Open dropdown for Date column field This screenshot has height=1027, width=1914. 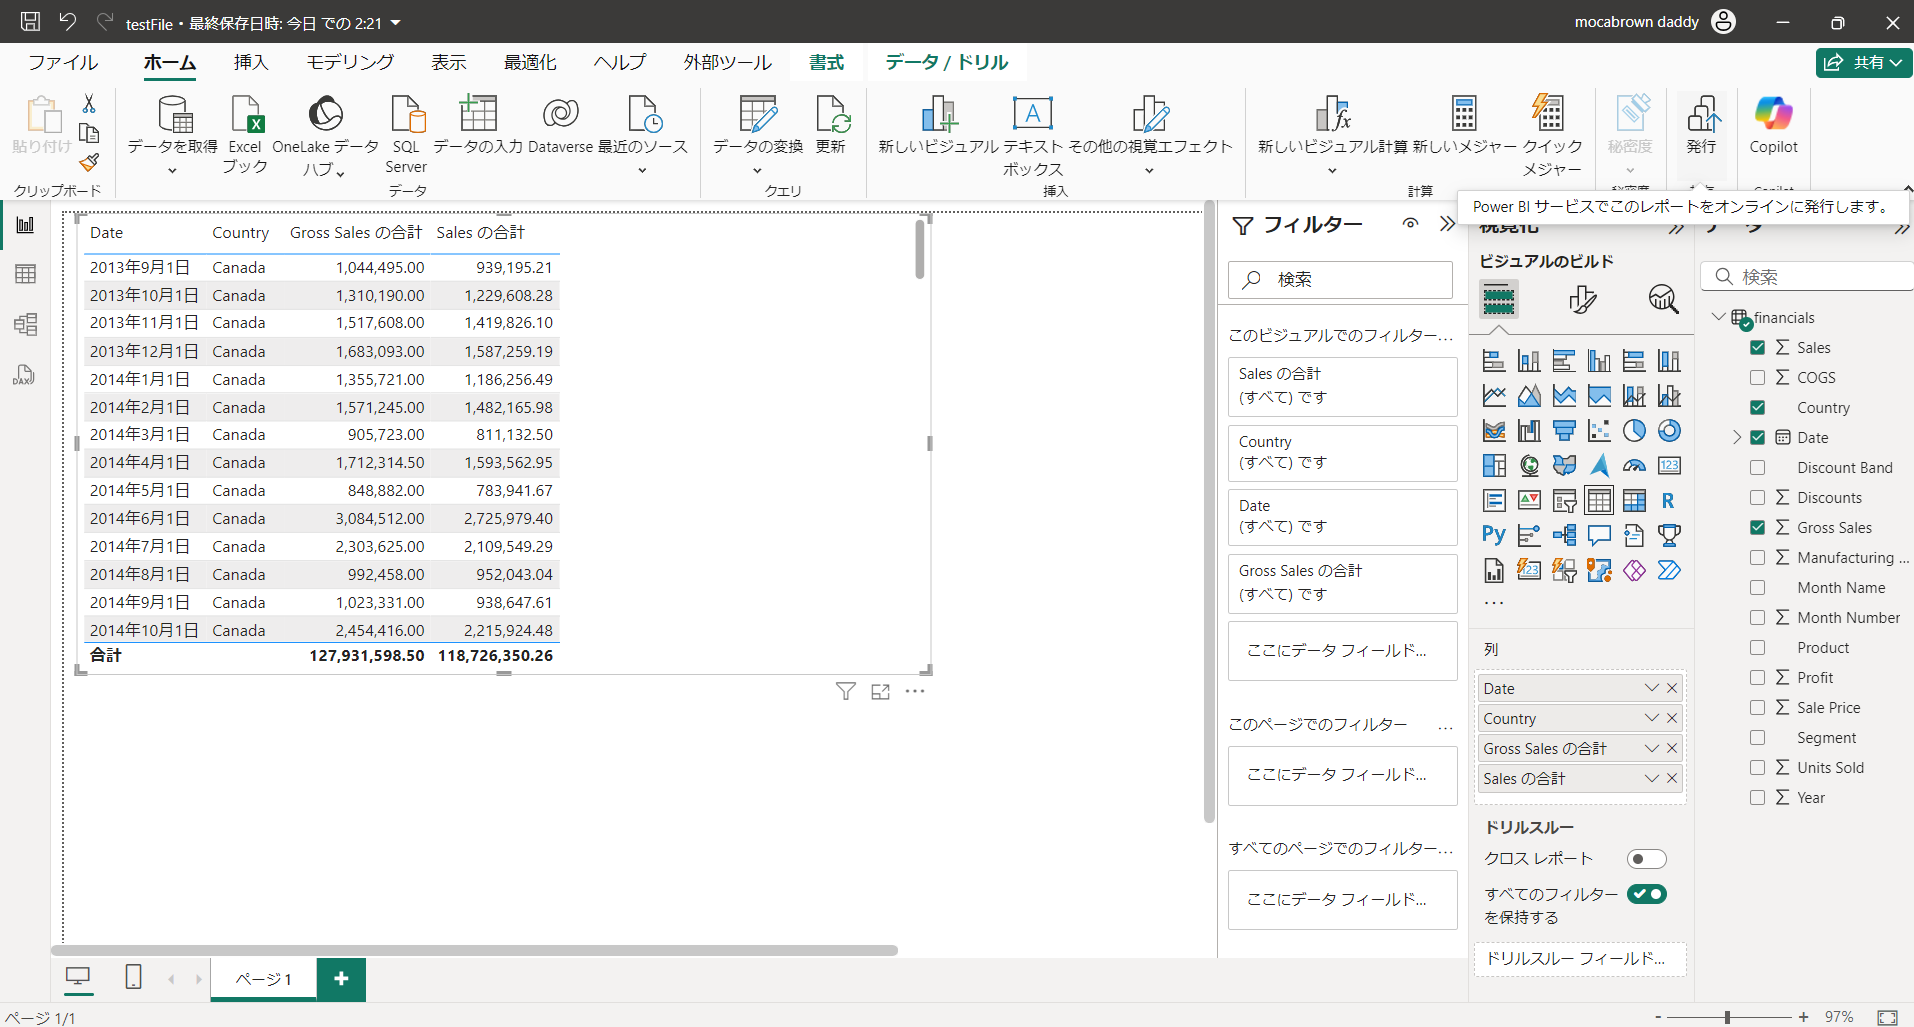tap(1652, 689)
